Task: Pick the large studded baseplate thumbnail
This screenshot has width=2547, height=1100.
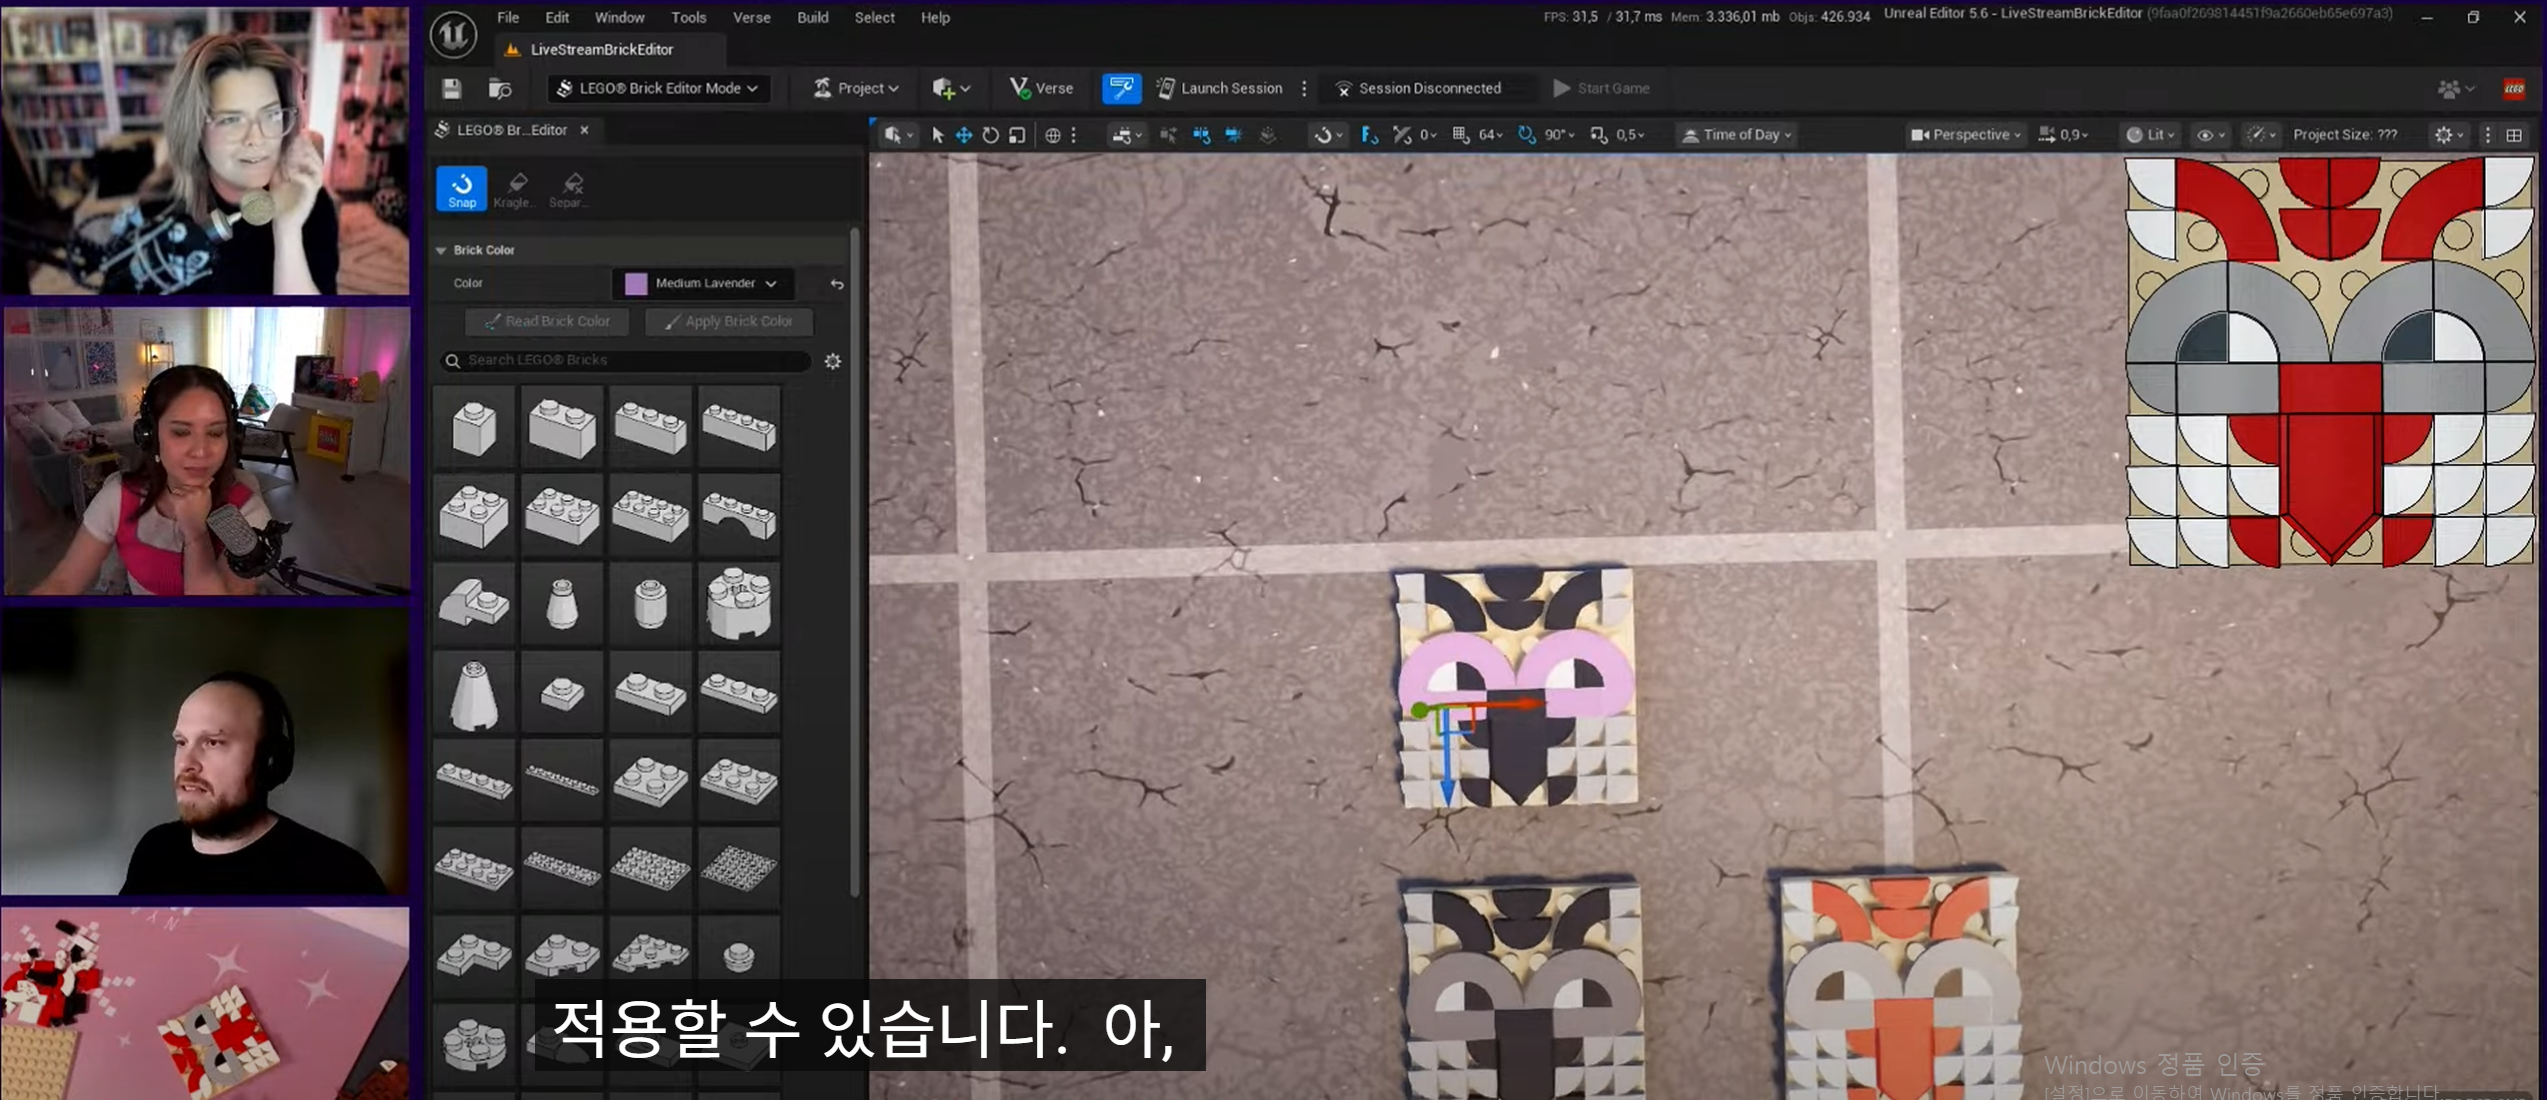Action: click(x=739, y=868)
